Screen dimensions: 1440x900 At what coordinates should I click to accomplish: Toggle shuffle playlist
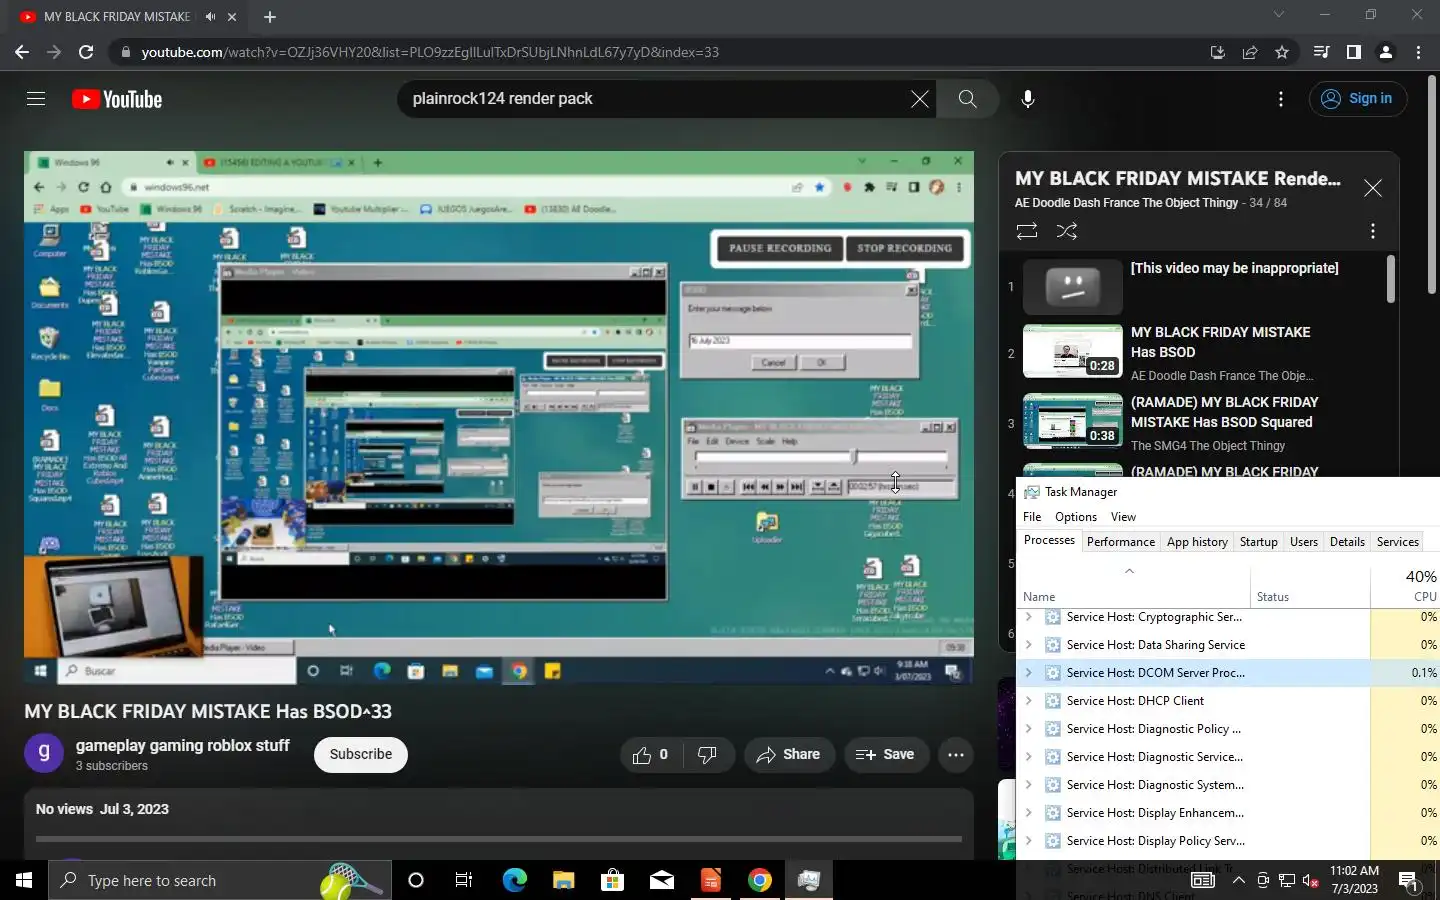click(1067, 231)
